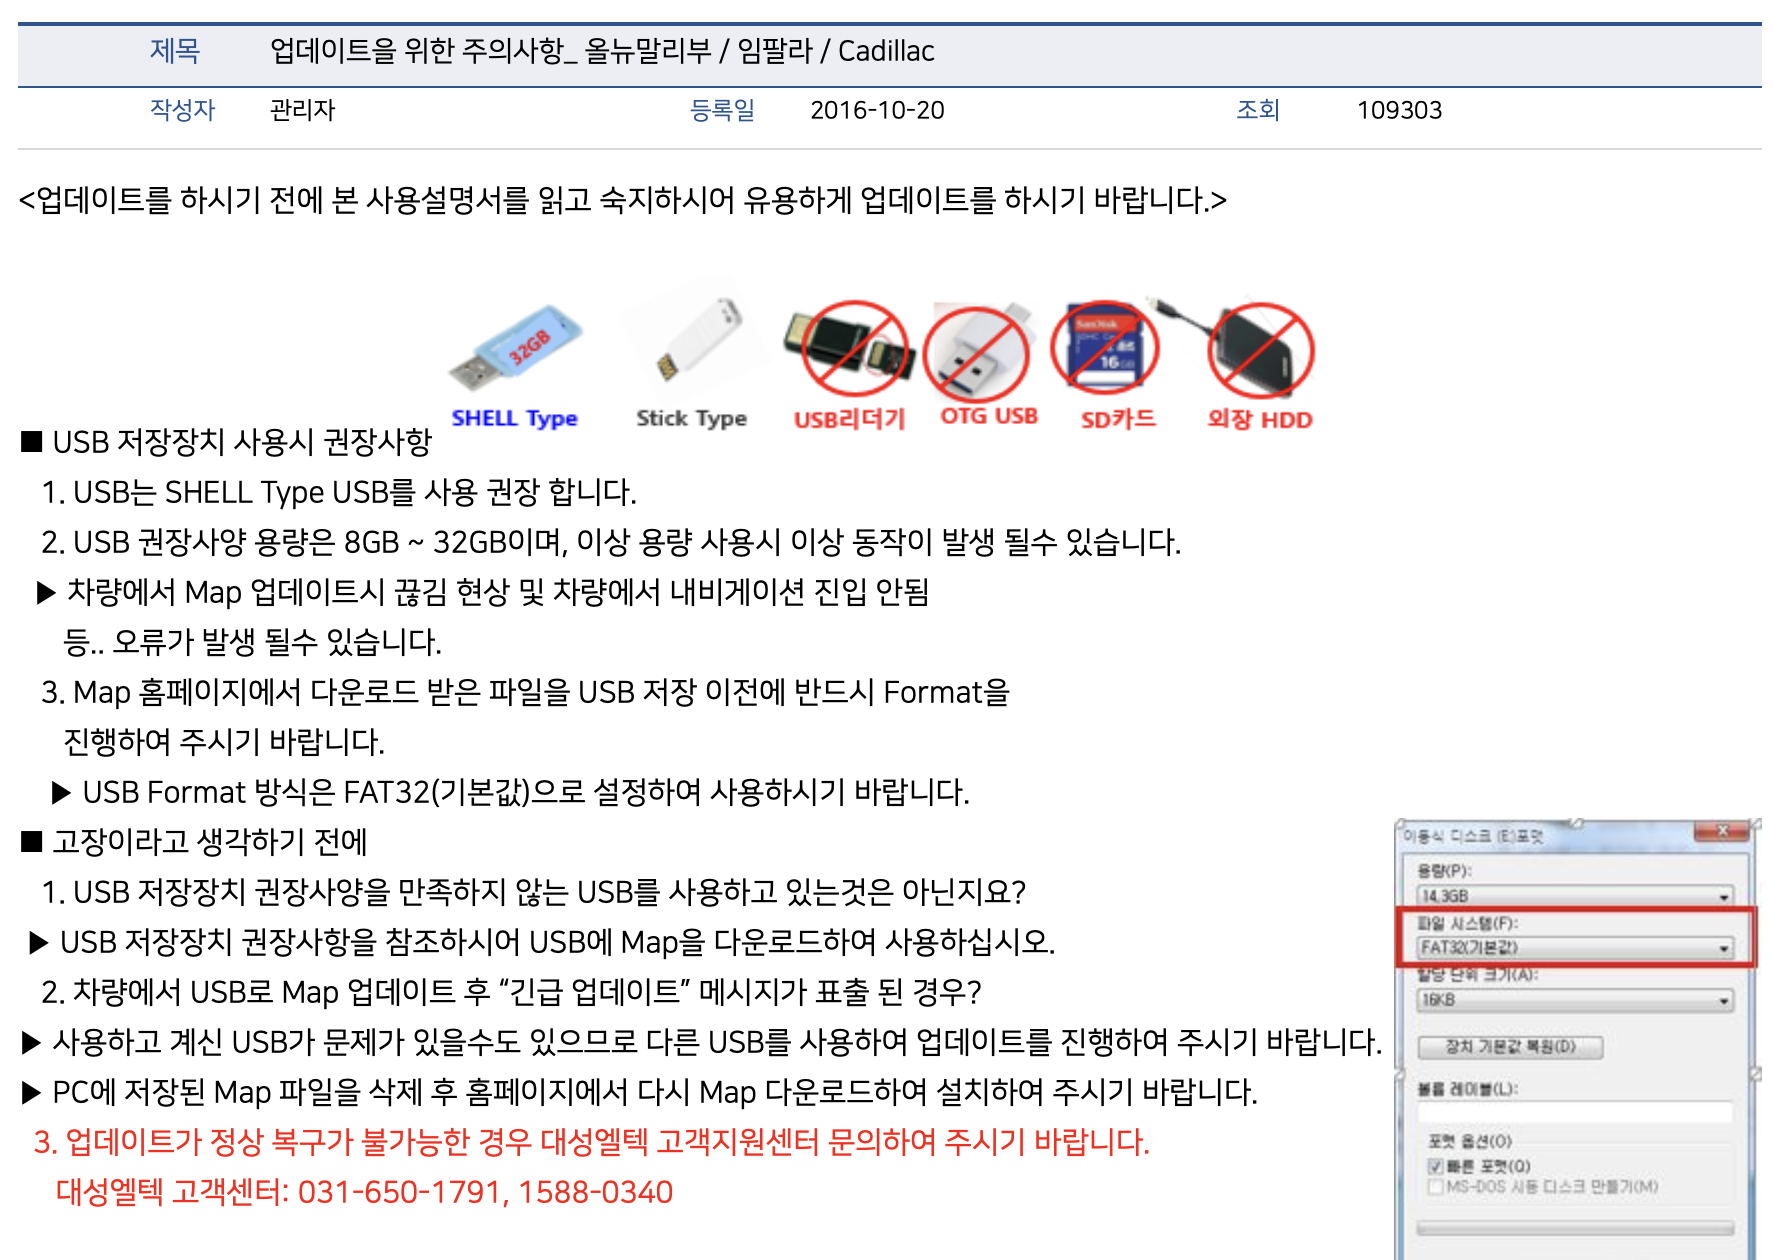Click the crossed-out OTG USB image
This screenshot has width=1774, height=1260.
click(x=978, y=352)
